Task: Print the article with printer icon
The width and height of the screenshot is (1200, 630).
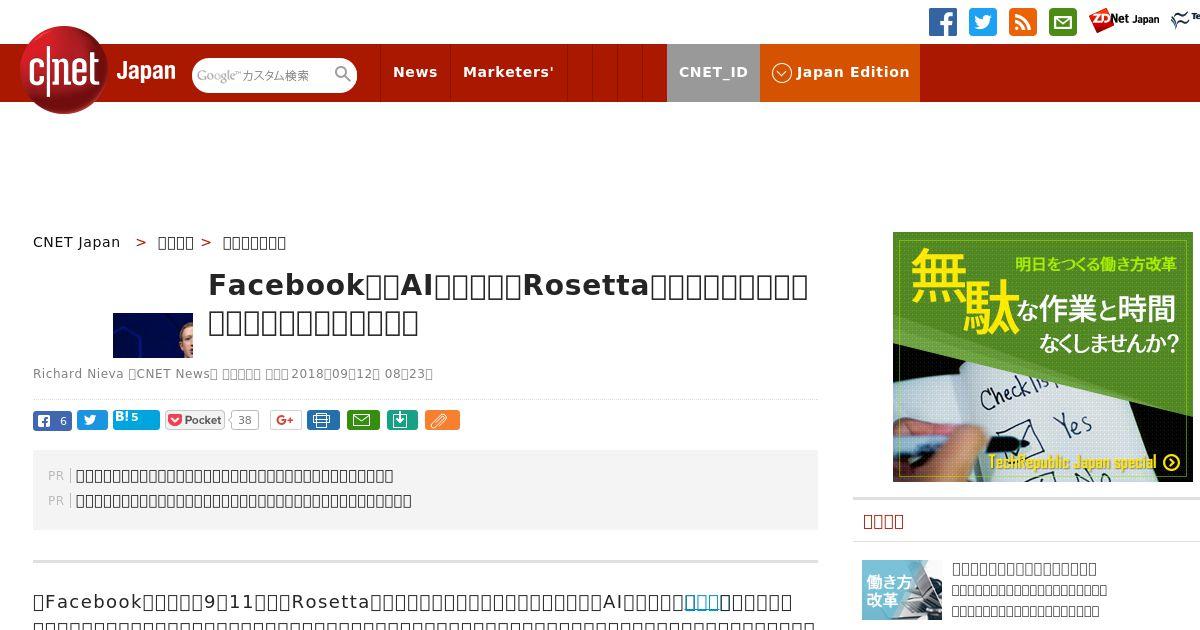Action: [x=323, y=420]
